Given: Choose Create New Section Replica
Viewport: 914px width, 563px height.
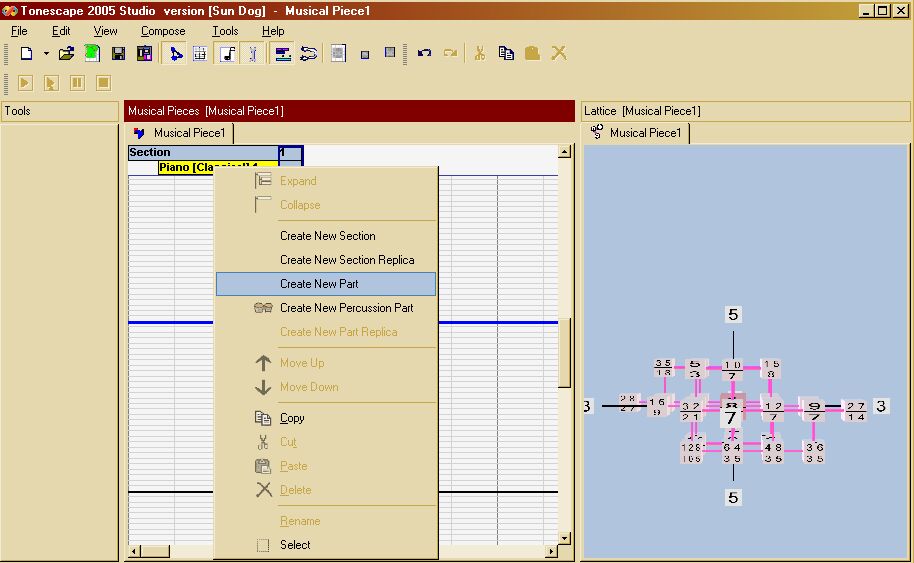Looking at the screenshot, I should pos(326,260).
